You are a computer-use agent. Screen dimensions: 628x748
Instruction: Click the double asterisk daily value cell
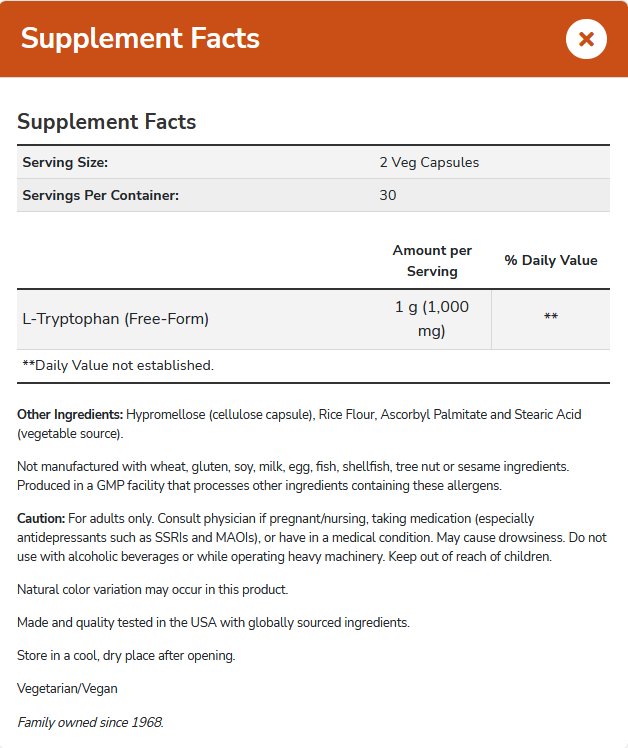tap(550, 318)
